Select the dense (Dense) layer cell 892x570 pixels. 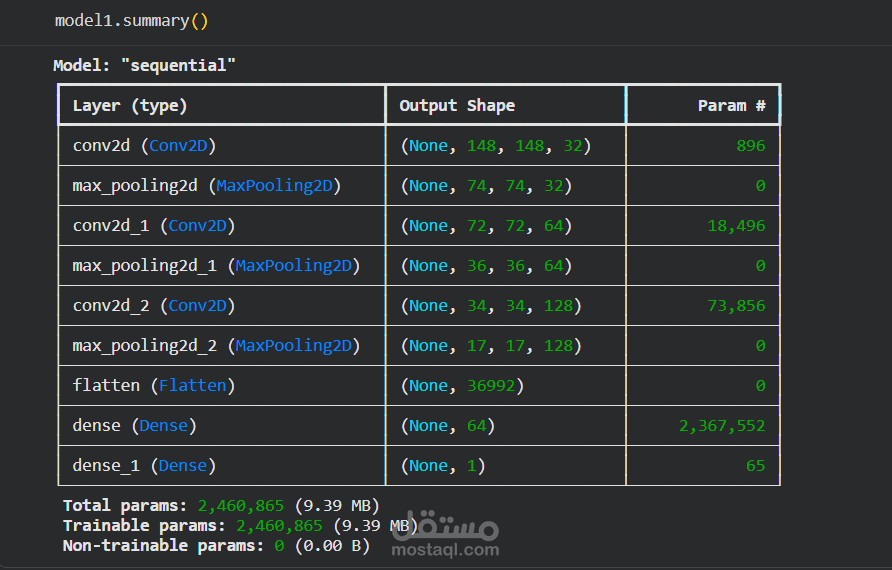pos(134,426)
